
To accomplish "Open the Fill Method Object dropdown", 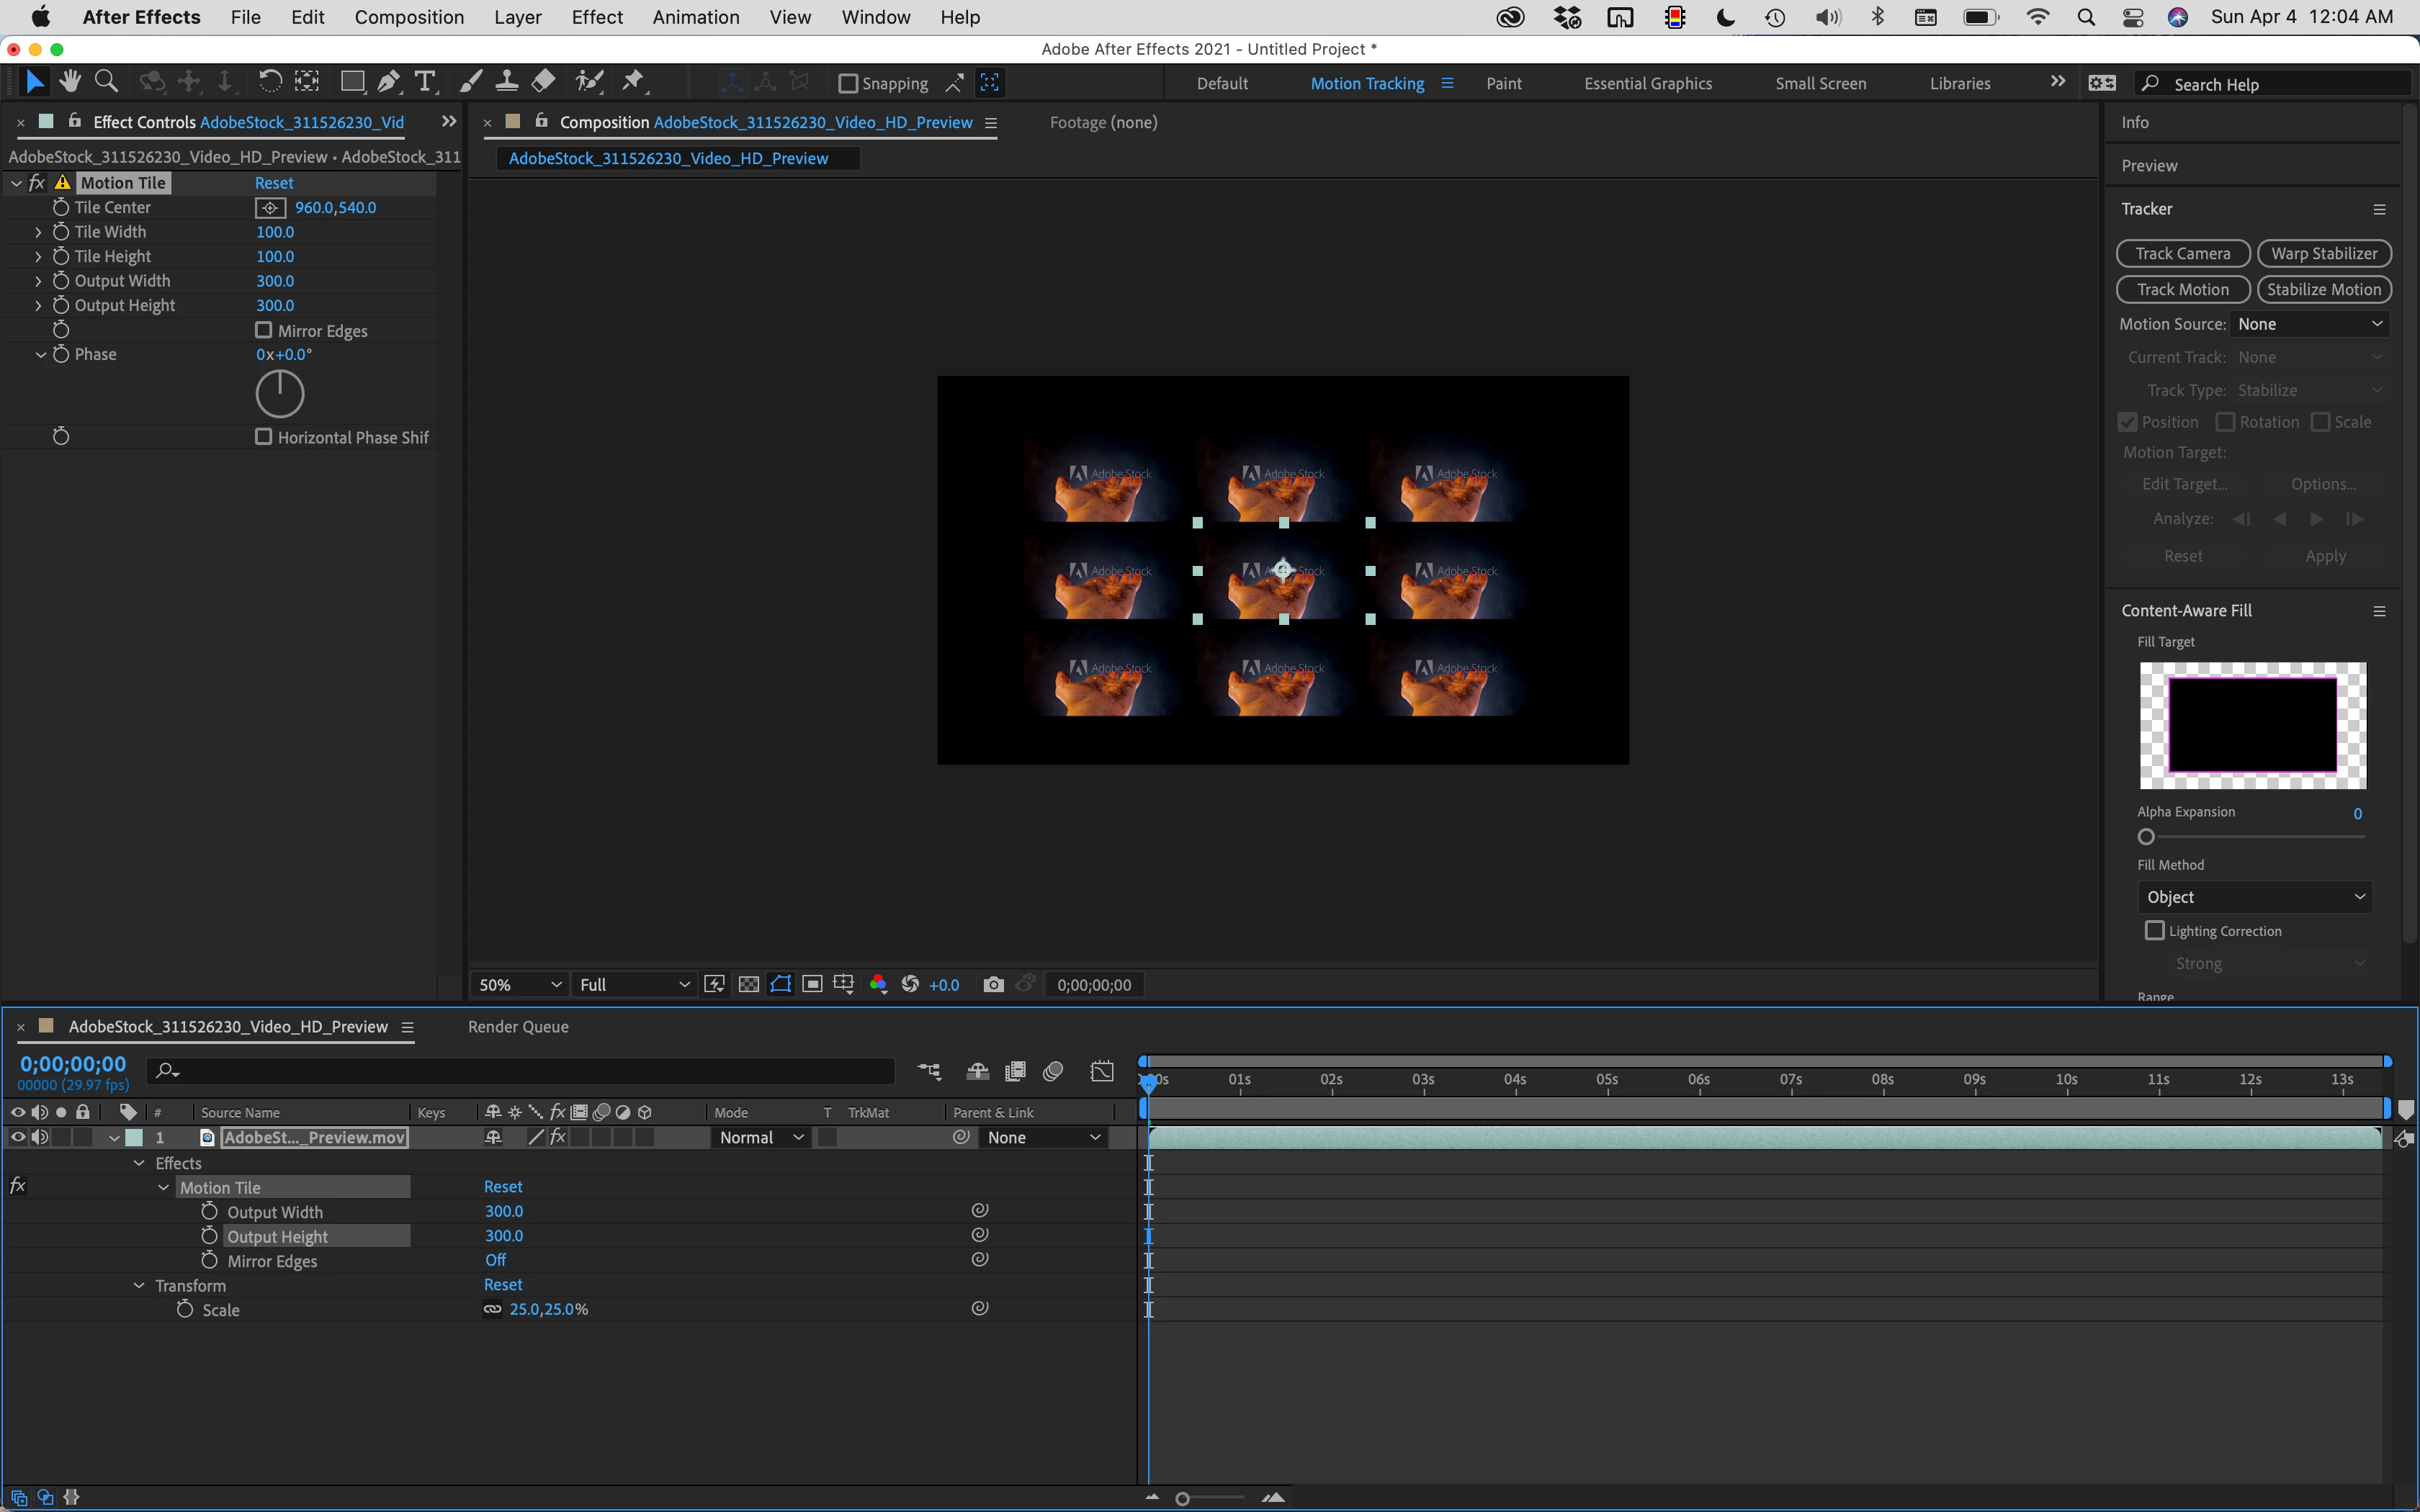I will tap(2254, 897).
